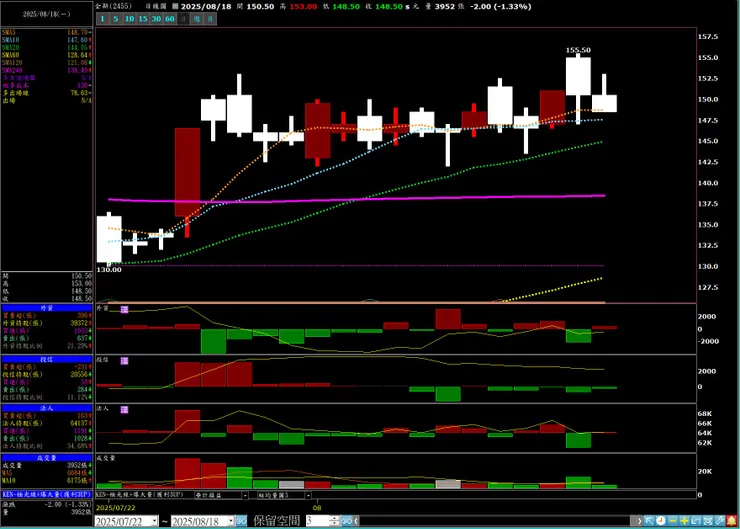Click the SMA240 indicator label
Image resolution: width=740 pixels, height=529 pixels.
coord(12,70)
